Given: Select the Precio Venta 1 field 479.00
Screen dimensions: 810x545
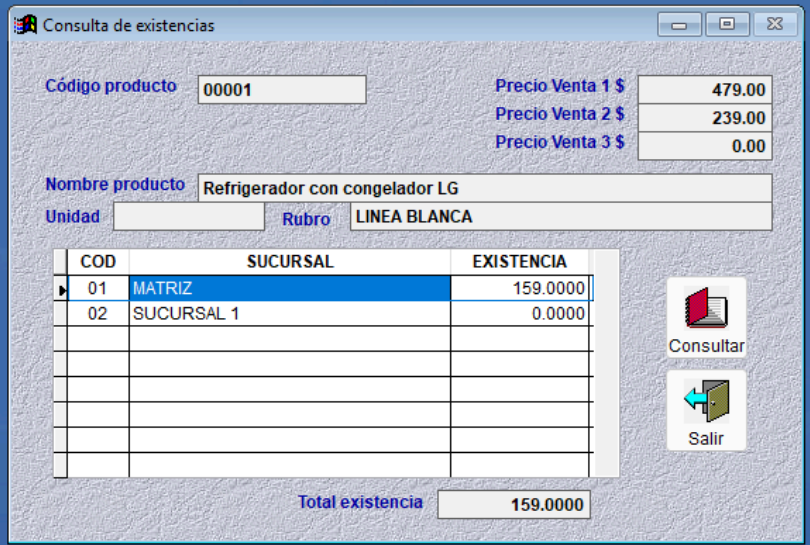Looking at the screenshot, I should [x=705, y=89].
